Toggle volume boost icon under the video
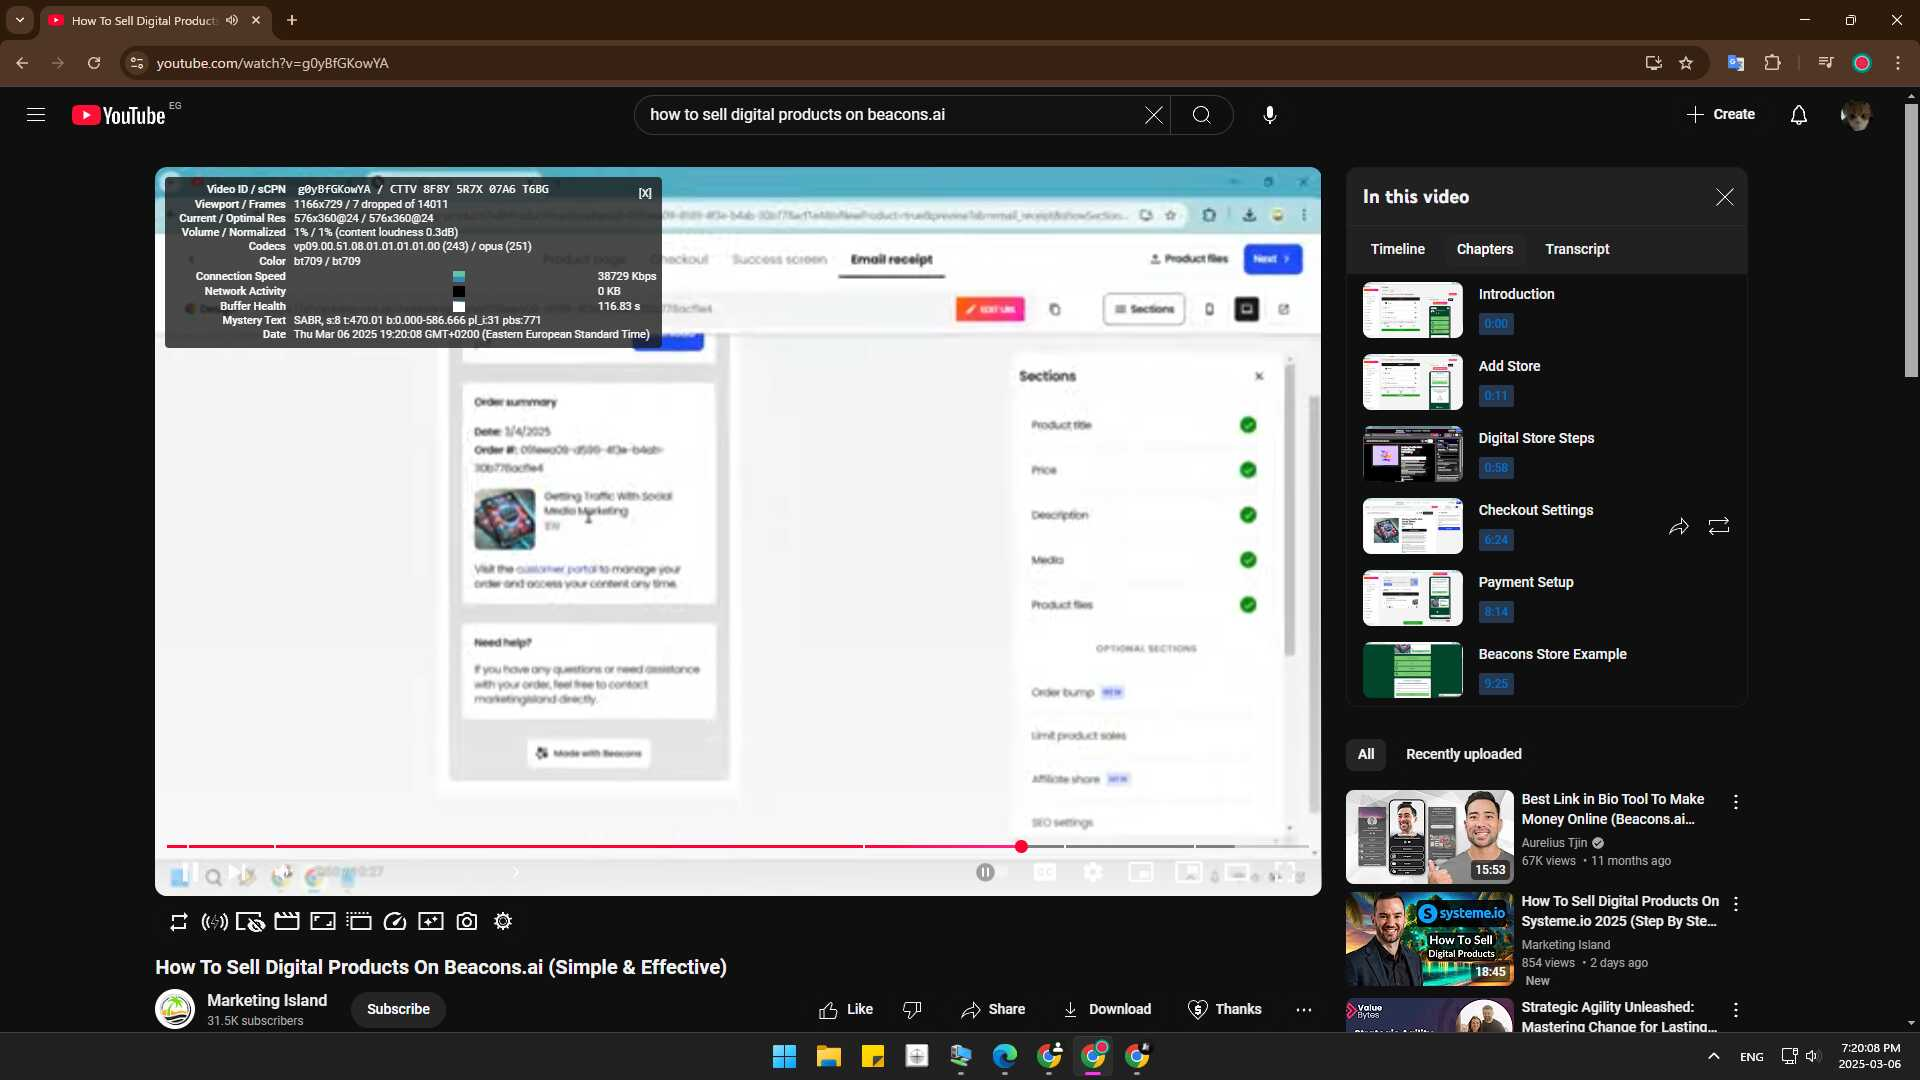Screen dimensions: 1920x1080 [x=215, y=922]
